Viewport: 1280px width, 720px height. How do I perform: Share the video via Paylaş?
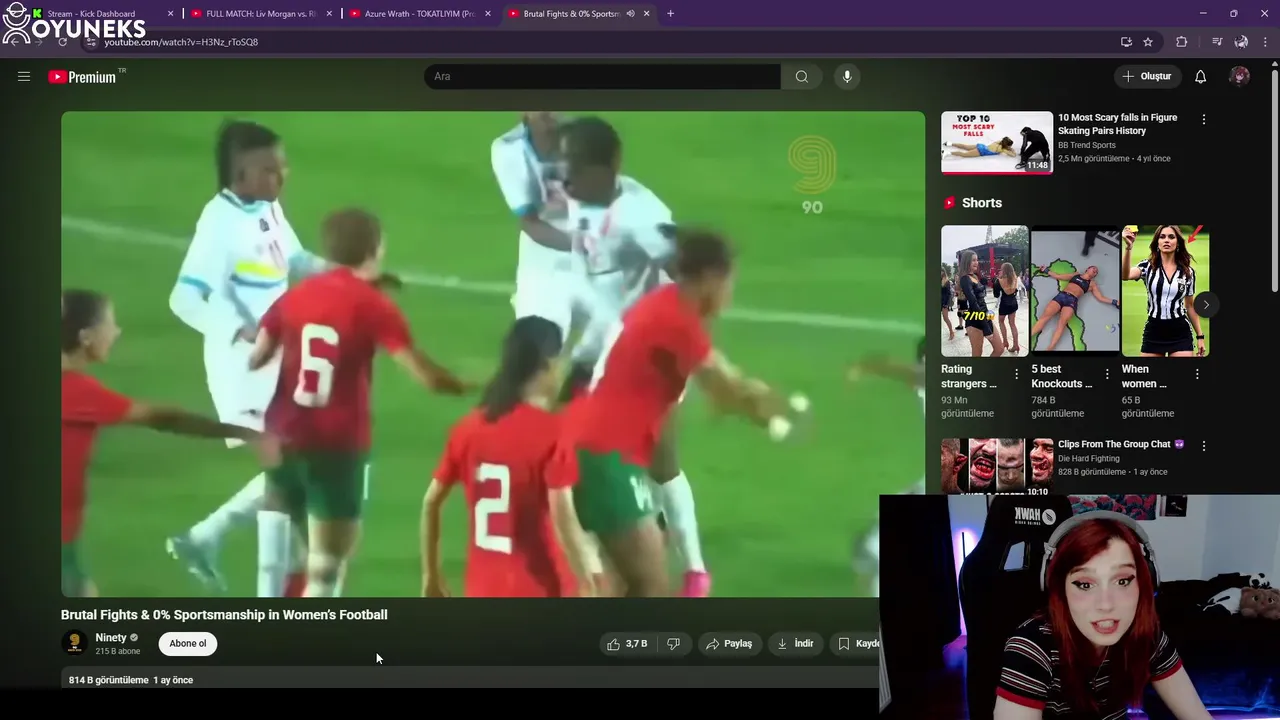point(729,644)
